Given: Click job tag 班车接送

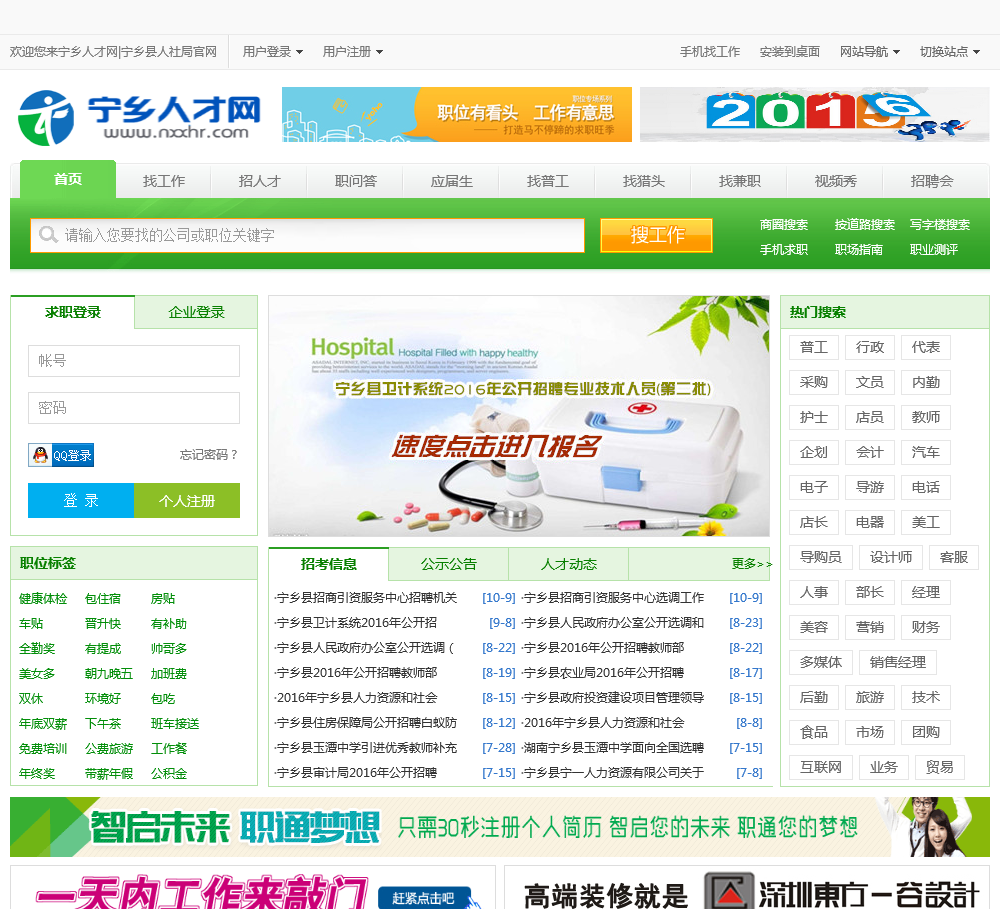Looking at the screenshot, I should pyautogui.click(x=175, y=723).
